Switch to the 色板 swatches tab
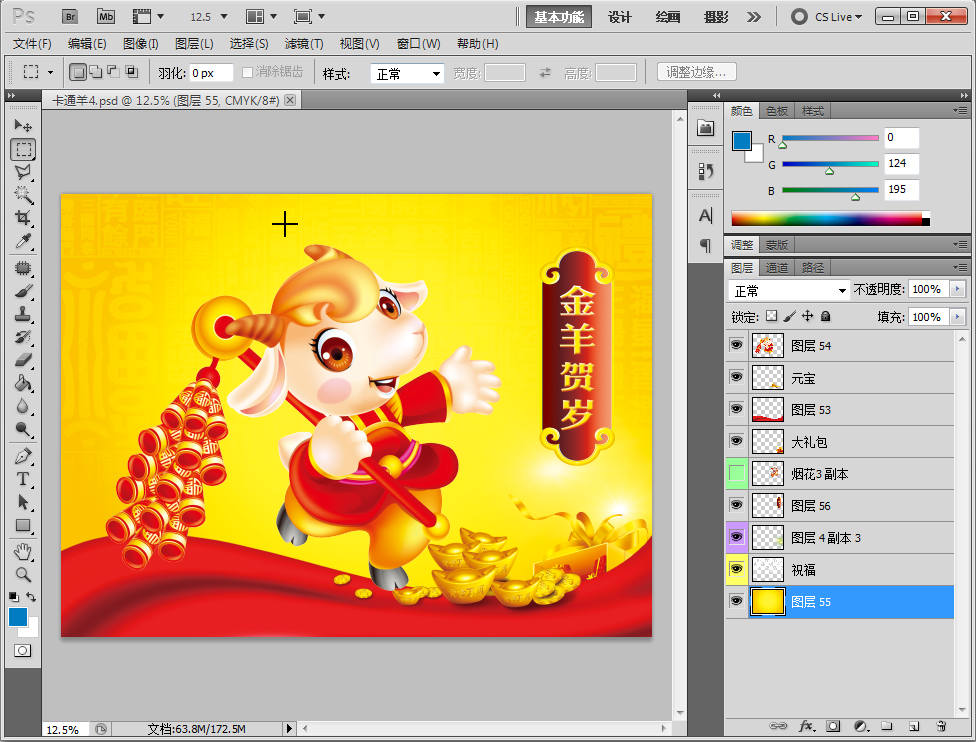976x742 pixels. pyautogui.click(x=776, y=111)
